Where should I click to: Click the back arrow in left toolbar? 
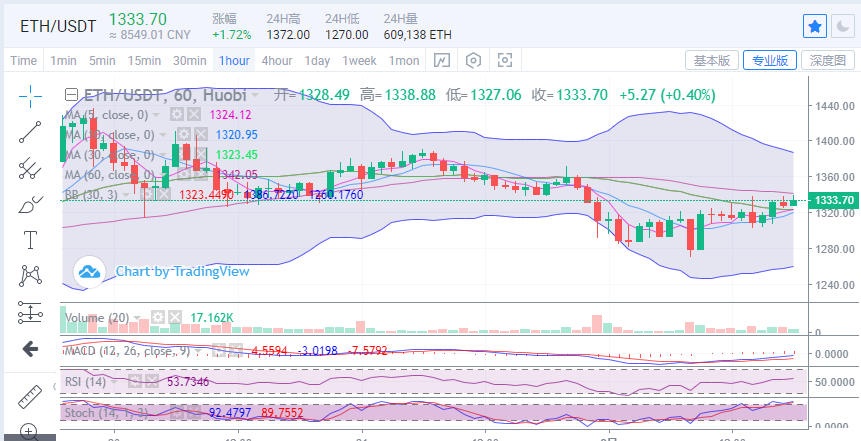tap(30, 349)
